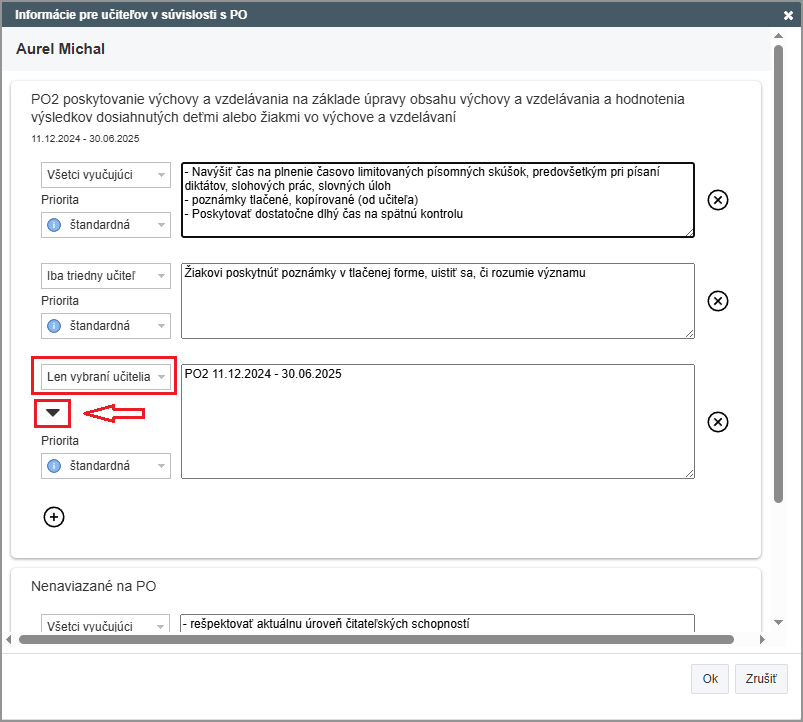Confirm the dialog with Ok button
This screenshot has height=722, width=803.
tap(709, 678)
